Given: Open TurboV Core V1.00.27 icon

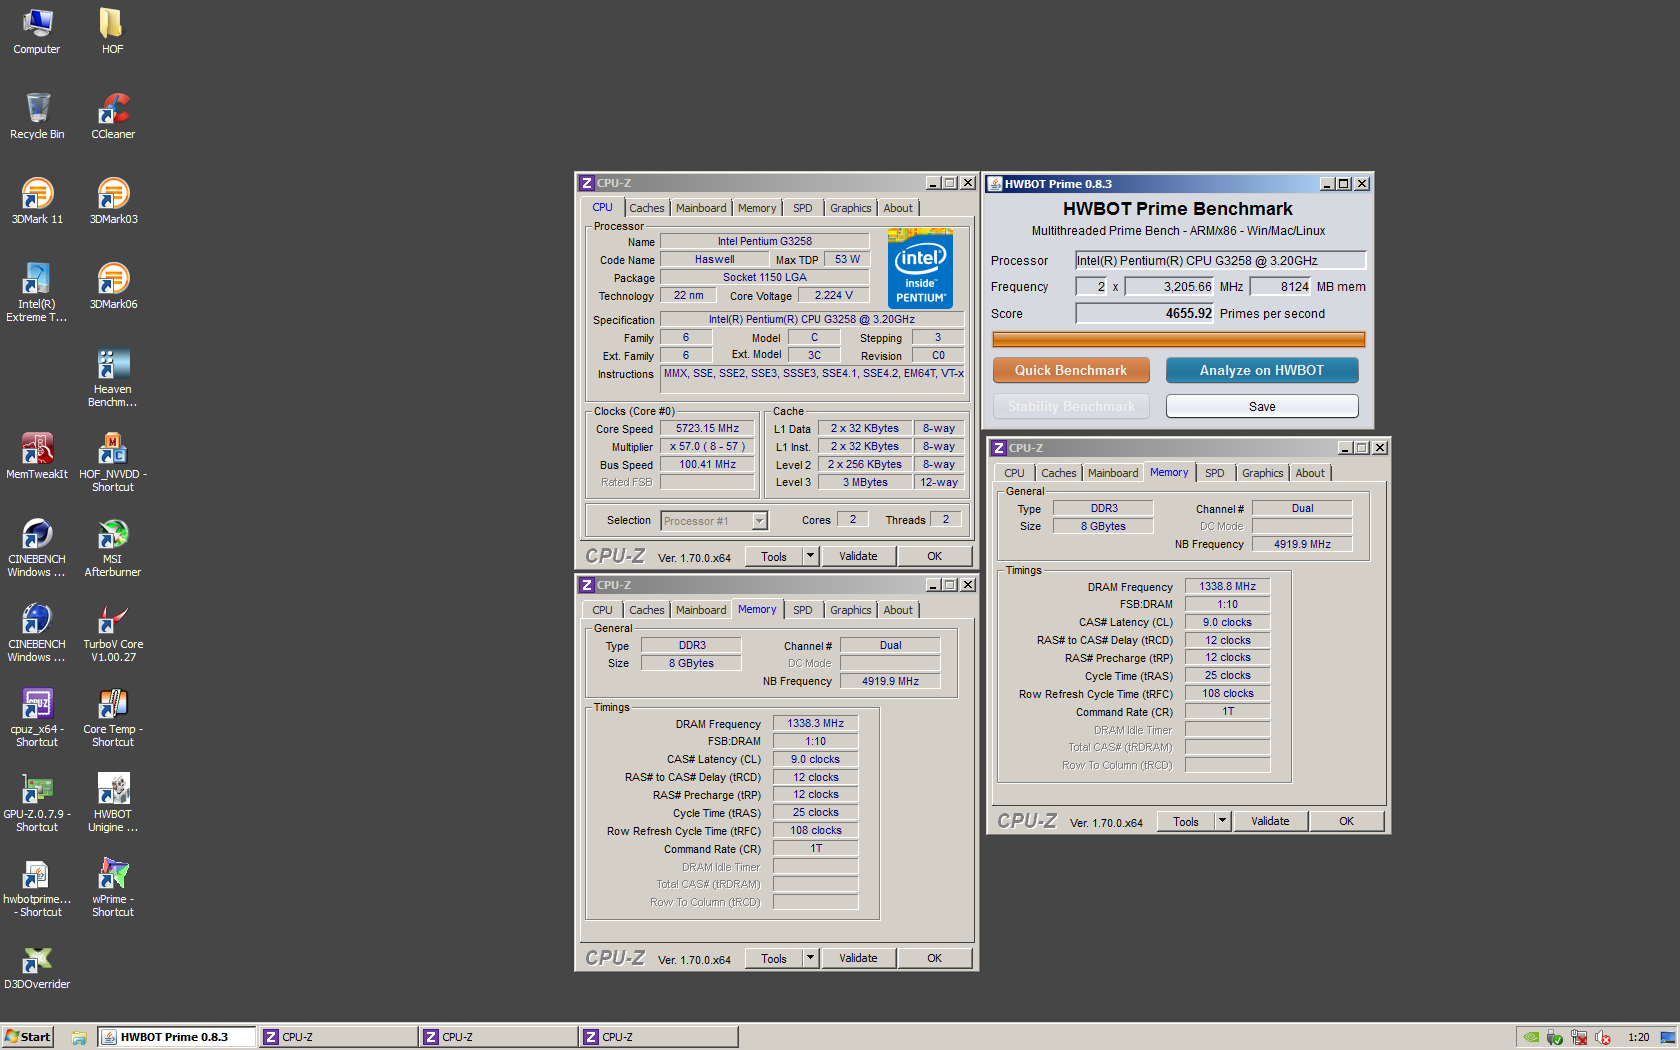Looking at the screenshot, I should [x=113, y=633].
